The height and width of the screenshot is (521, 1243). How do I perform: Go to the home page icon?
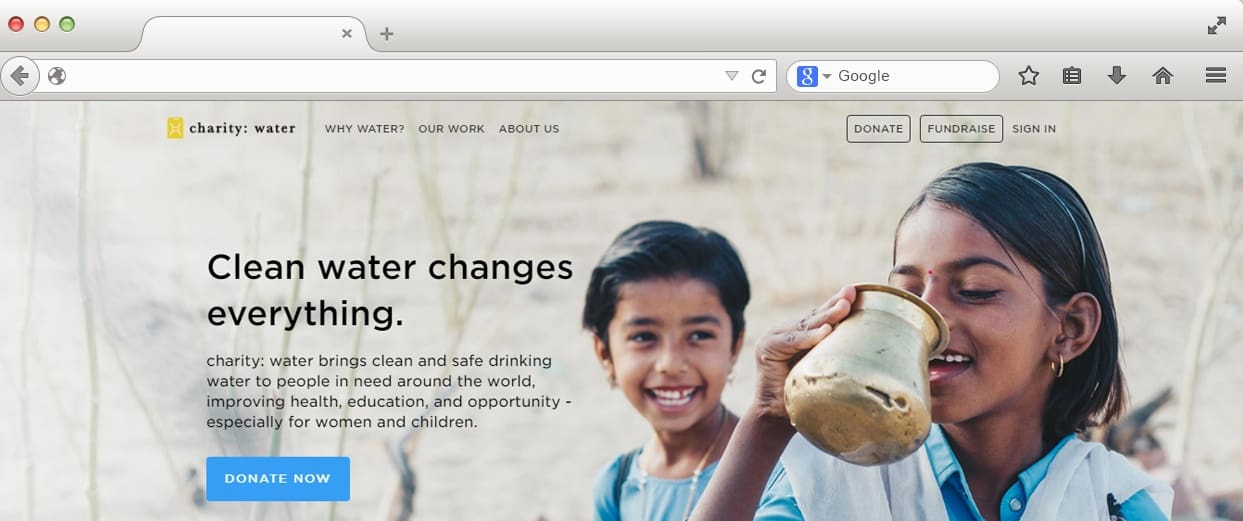pos(1162,76)
